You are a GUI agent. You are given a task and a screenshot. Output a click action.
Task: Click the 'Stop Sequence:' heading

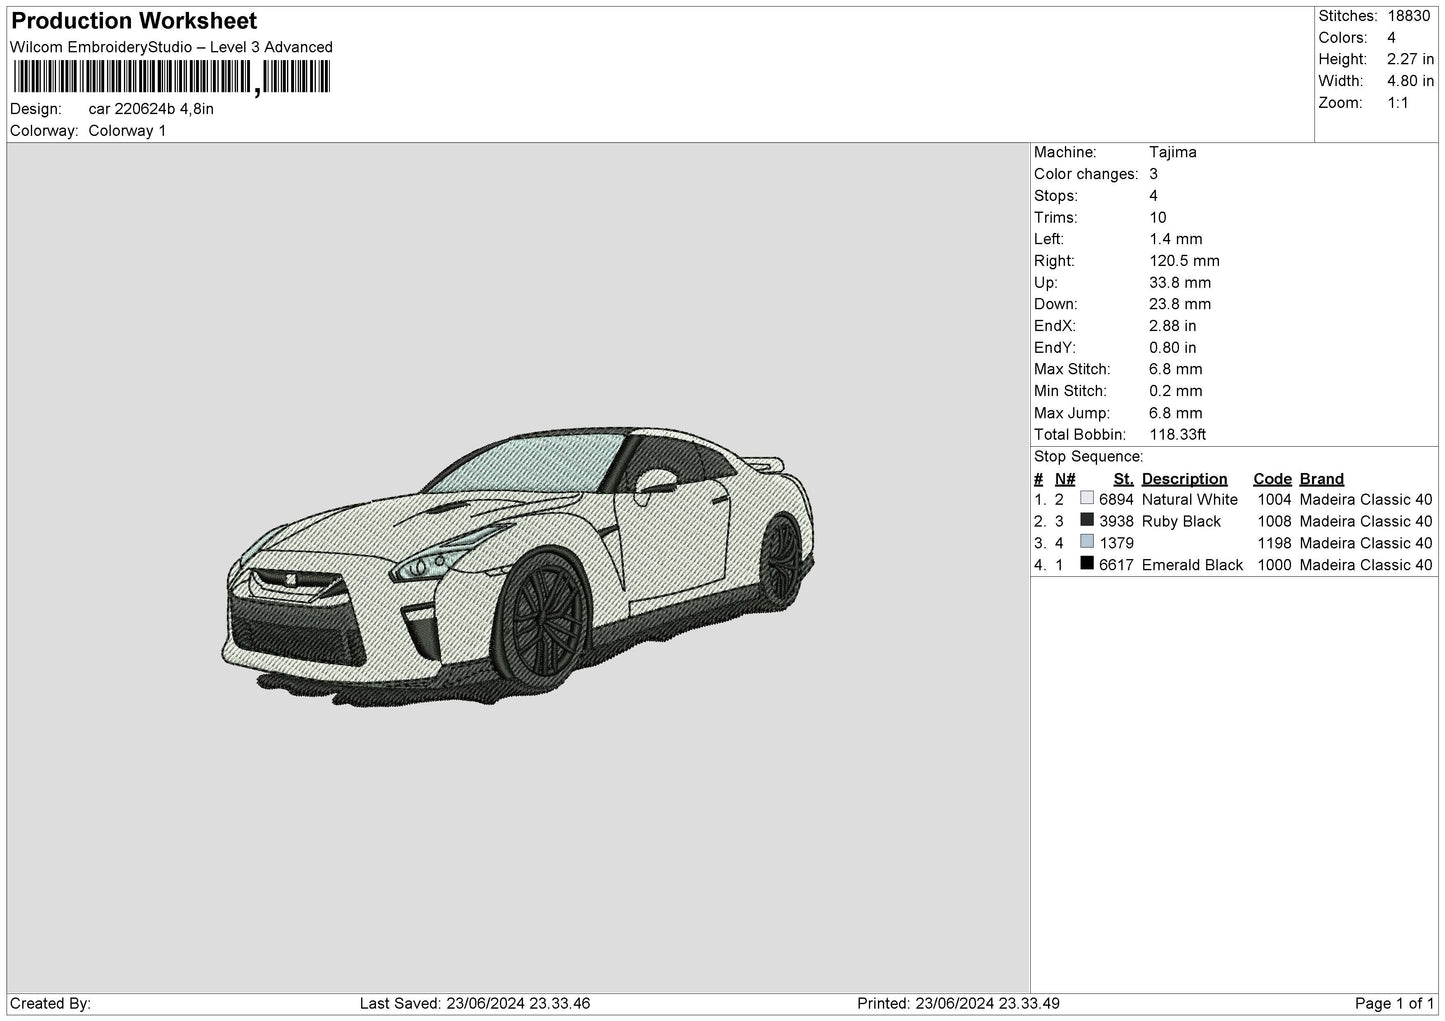point(1088,457)
